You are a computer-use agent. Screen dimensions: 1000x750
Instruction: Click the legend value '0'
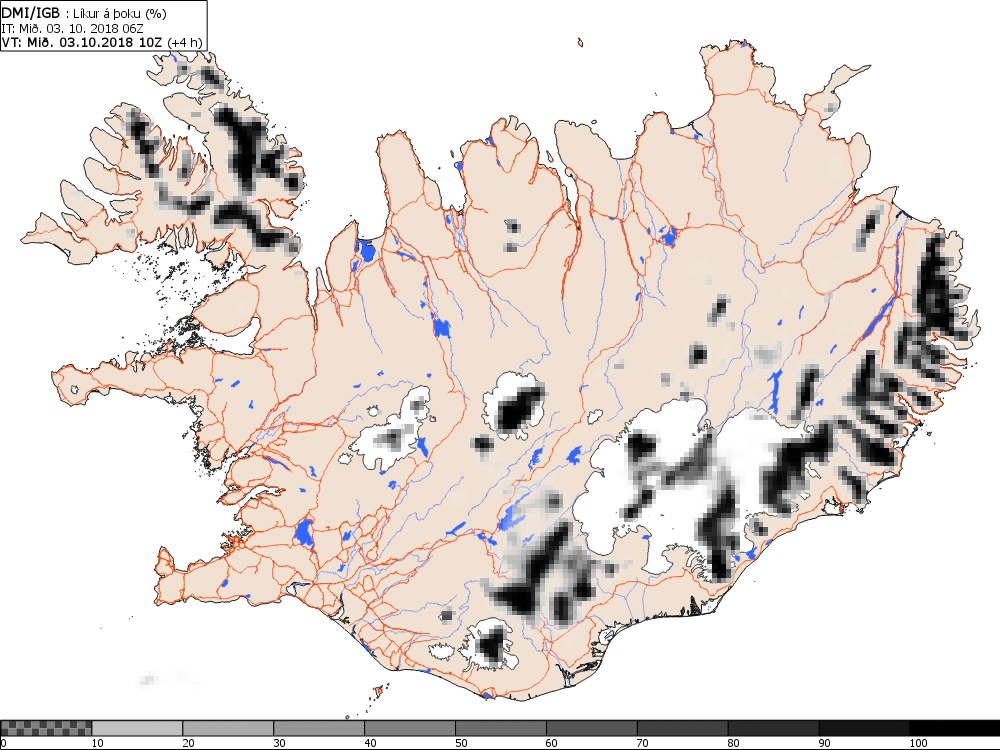point(3,743)
